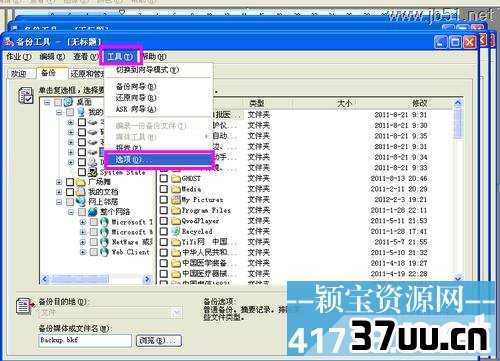
Task: Tick the GHOST folder checkbox
Action: [164, 178]
